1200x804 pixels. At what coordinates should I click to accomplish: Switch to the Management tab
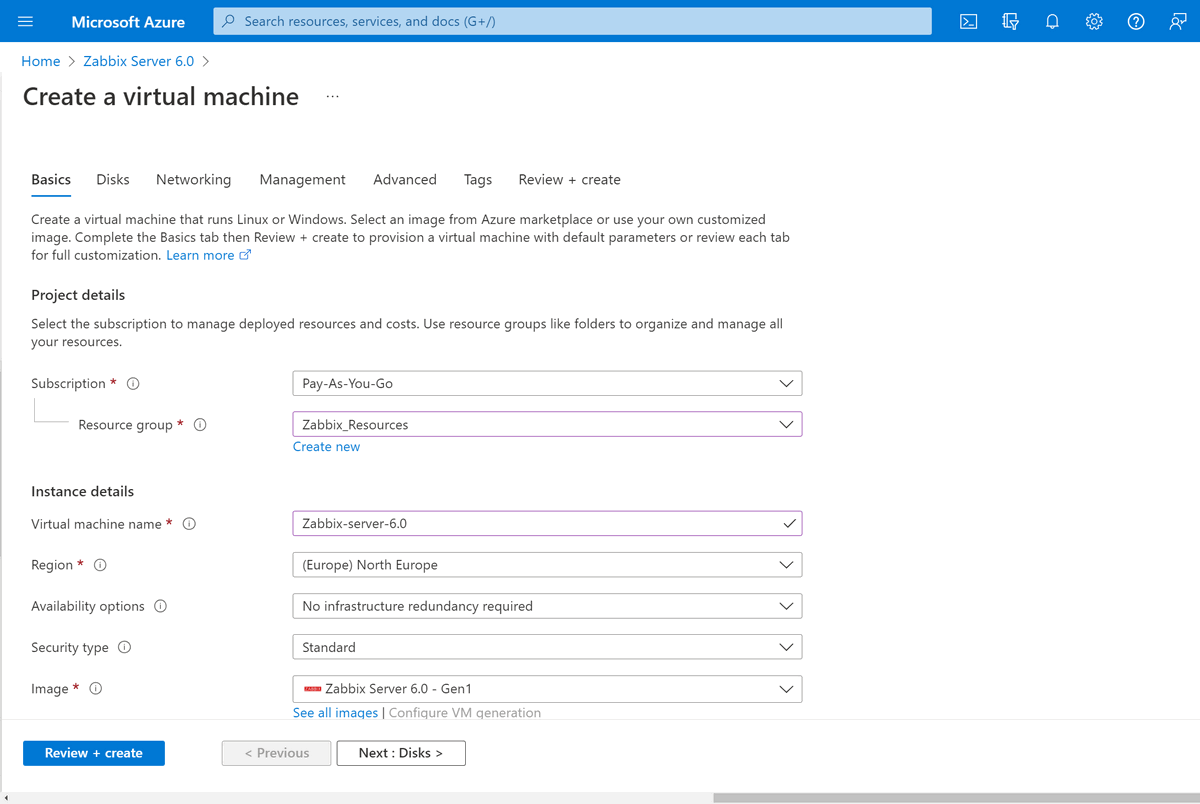point(302,180)
